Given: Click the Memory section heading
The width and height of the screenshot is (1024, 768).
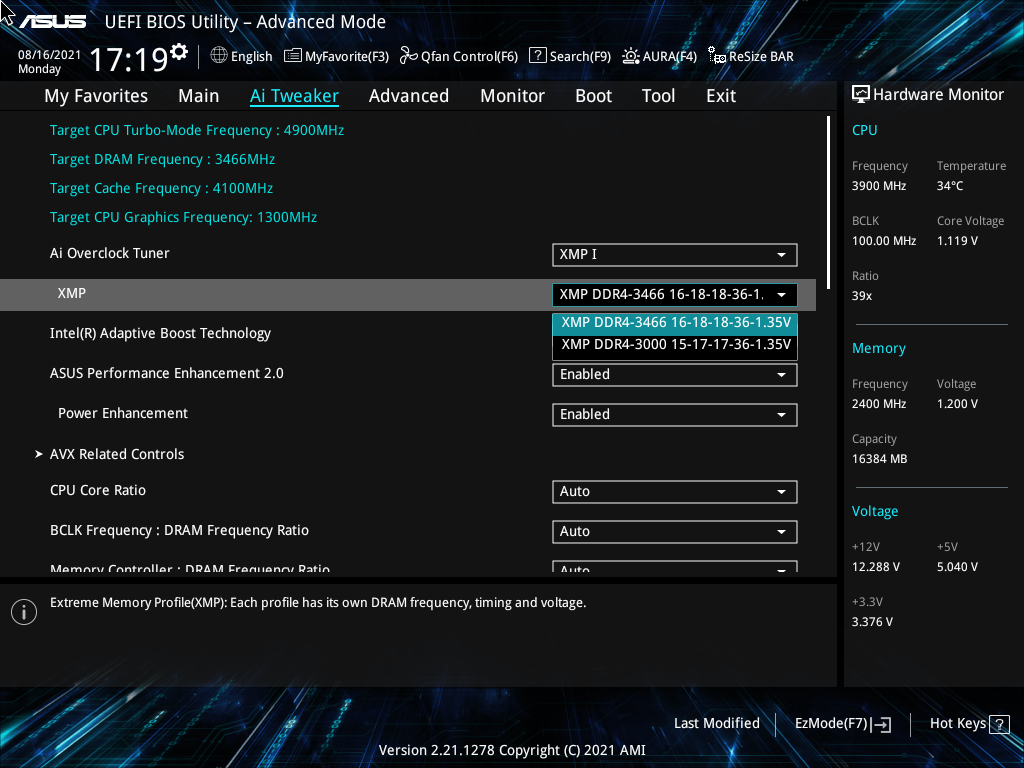Looking at the screenshot, I should (x=878, y=349).
